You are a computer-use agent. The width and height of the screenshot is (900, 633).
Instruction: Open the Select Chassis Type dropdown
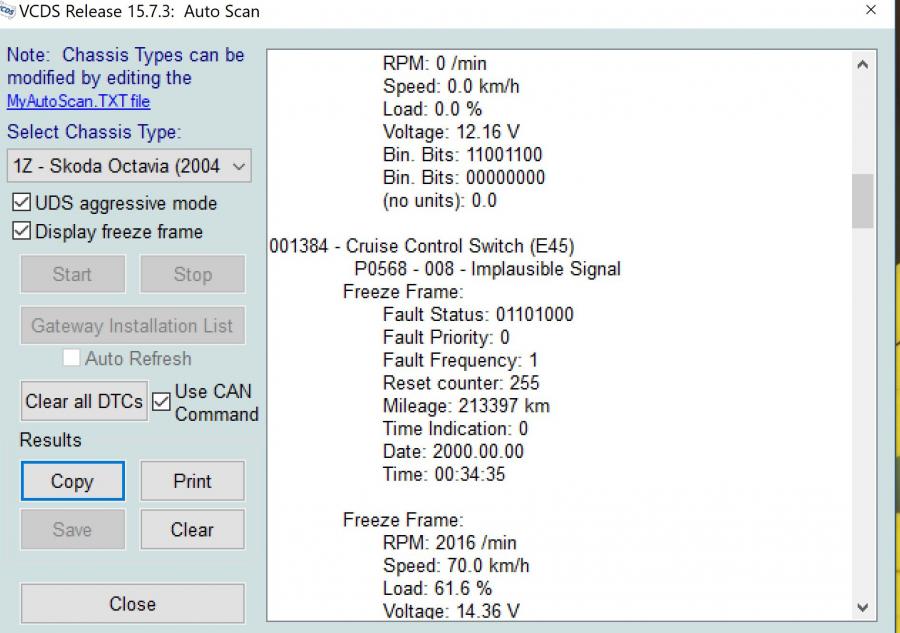coord(128,166)
